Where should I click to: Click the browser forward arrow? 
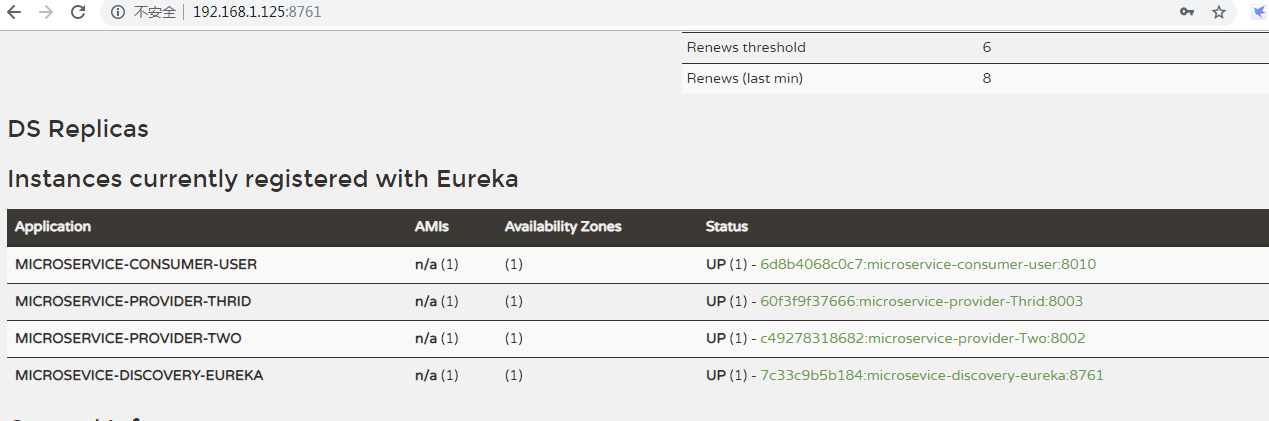46,12
